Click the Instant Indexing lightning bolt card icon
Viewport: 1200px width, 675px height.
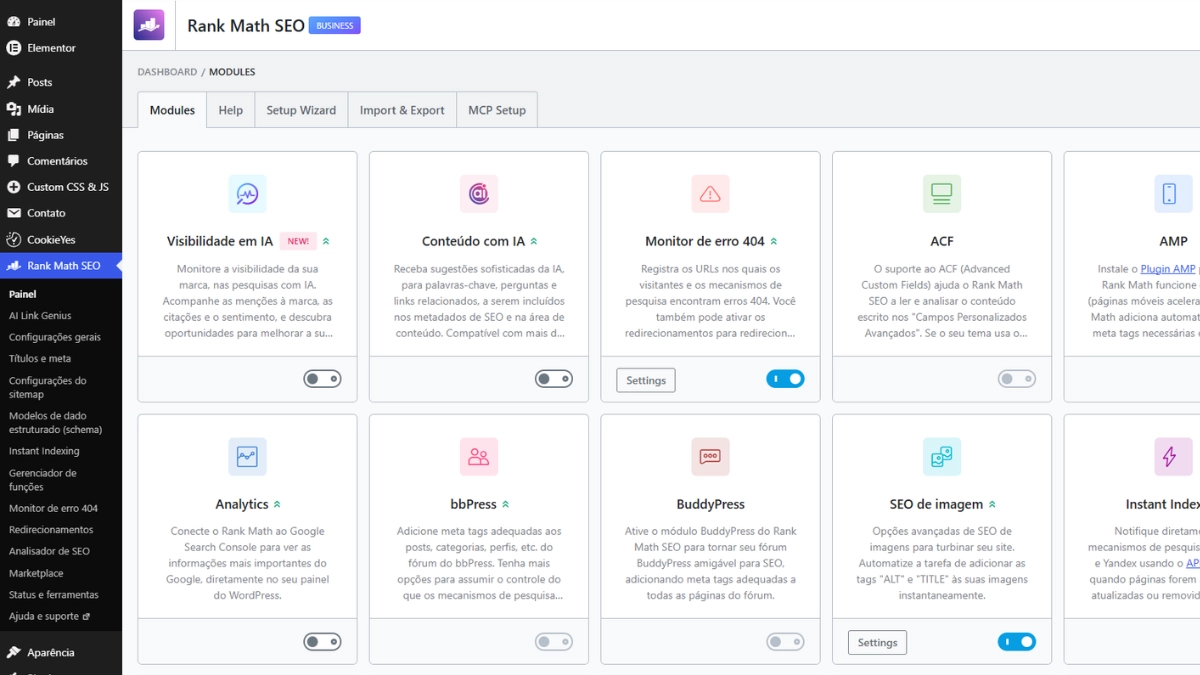(1173, 457)
